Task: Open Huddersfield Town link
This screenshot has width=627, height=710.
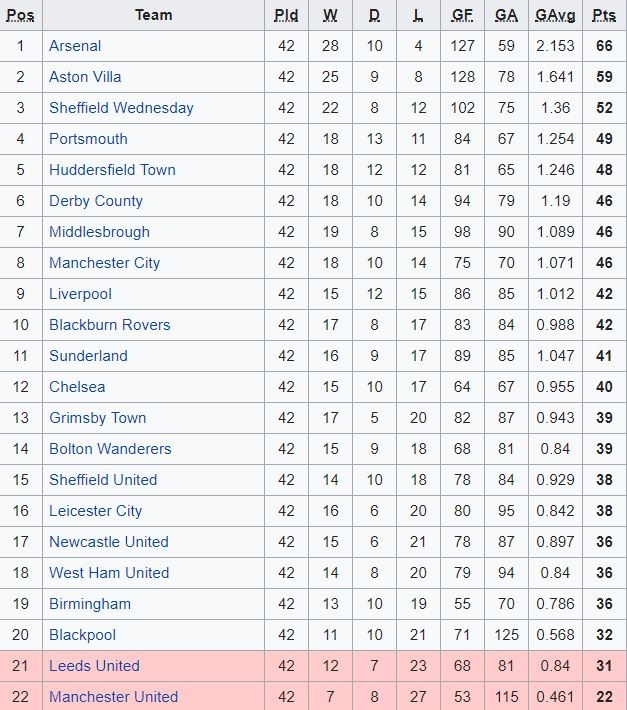Action: click(112, 170)
